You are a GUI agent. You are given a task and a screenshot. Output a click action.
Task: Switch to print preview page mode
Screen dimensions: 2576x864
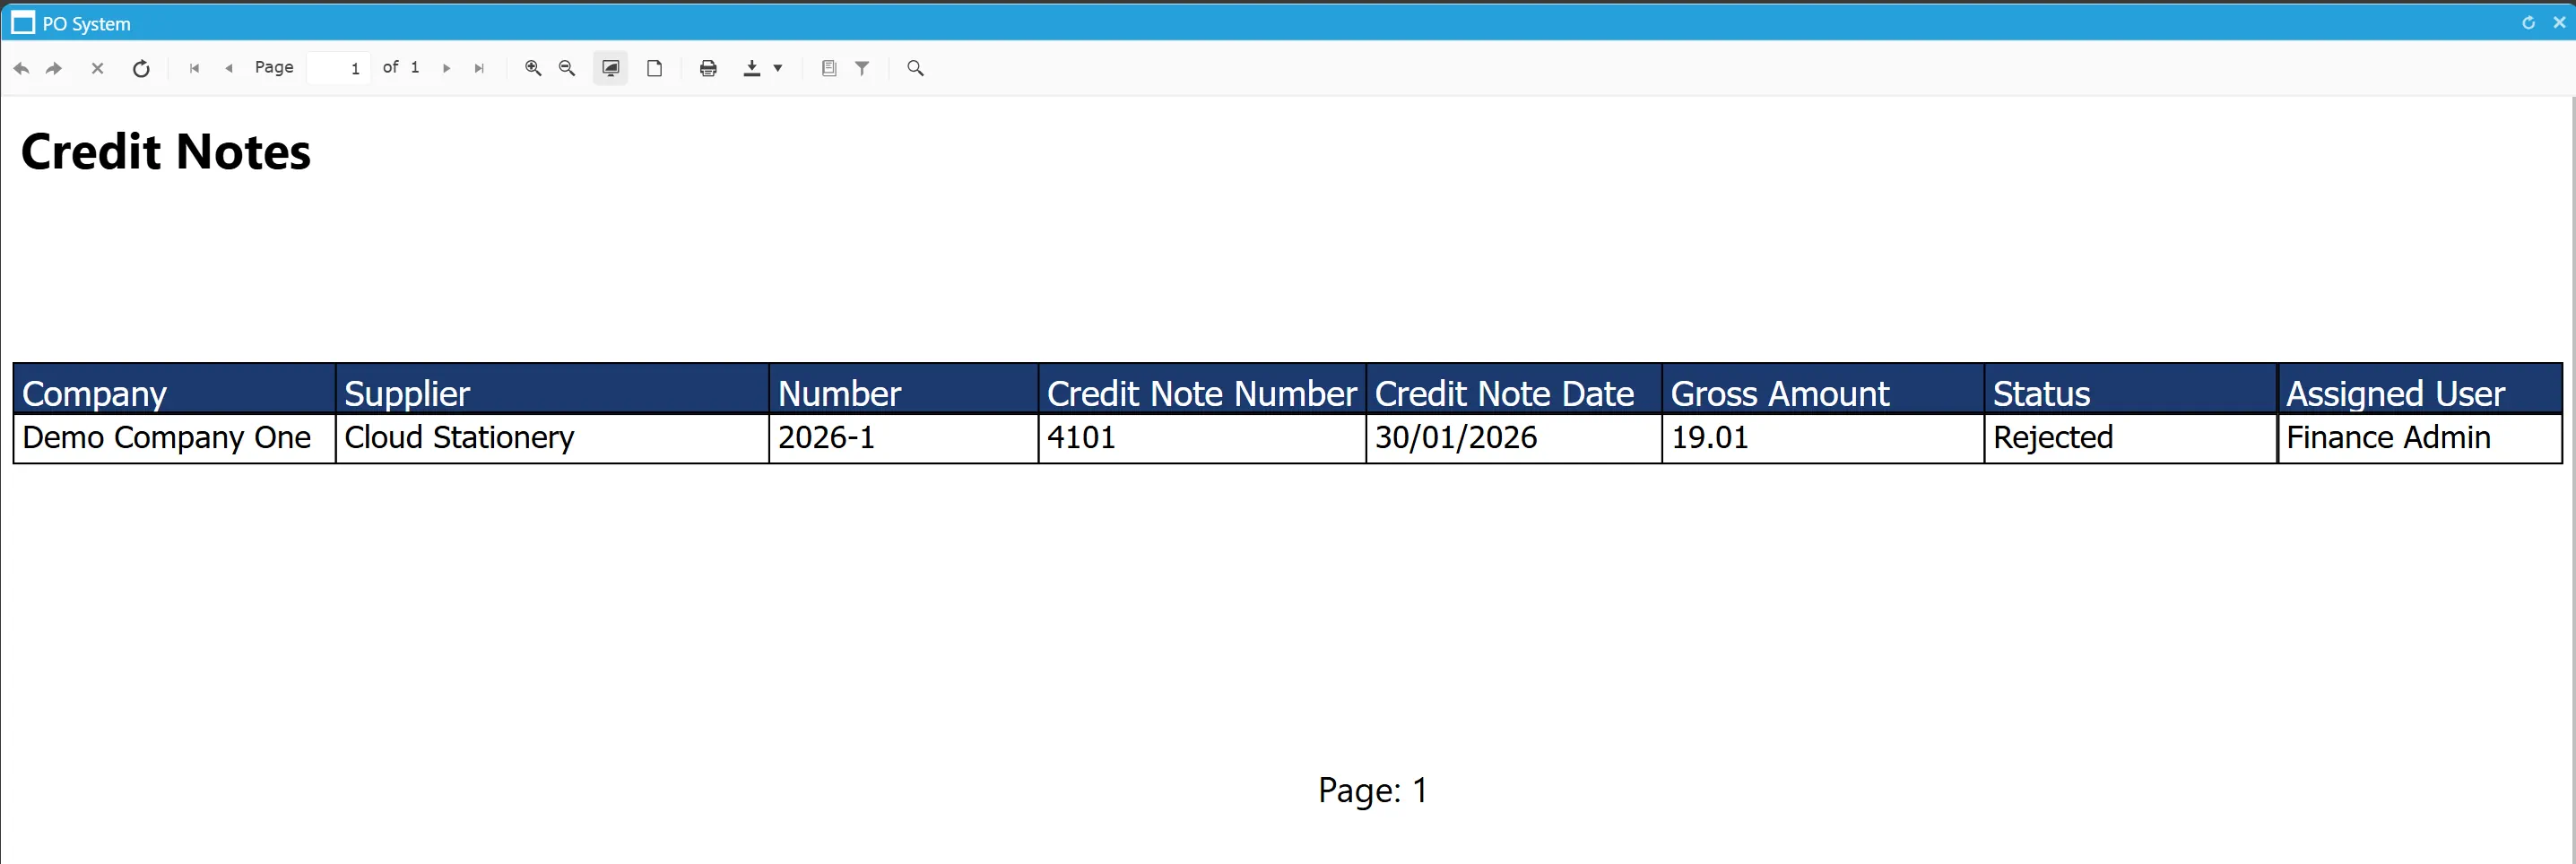654,68
